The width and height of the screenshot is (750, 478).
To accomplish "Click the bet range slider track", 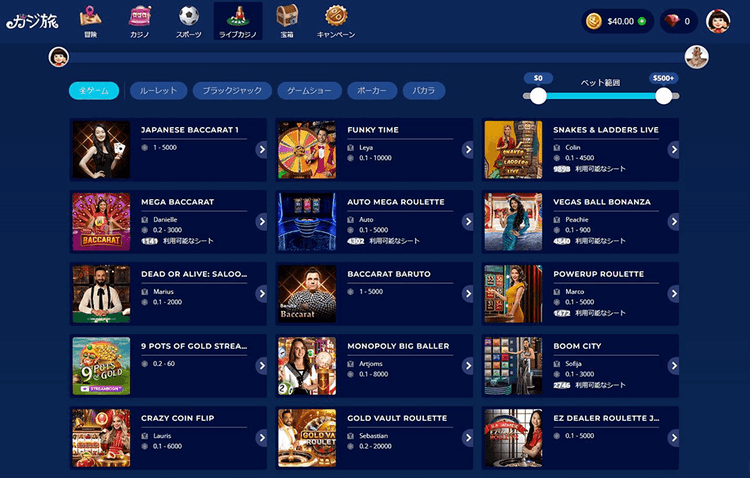I will tap(601, 96).
